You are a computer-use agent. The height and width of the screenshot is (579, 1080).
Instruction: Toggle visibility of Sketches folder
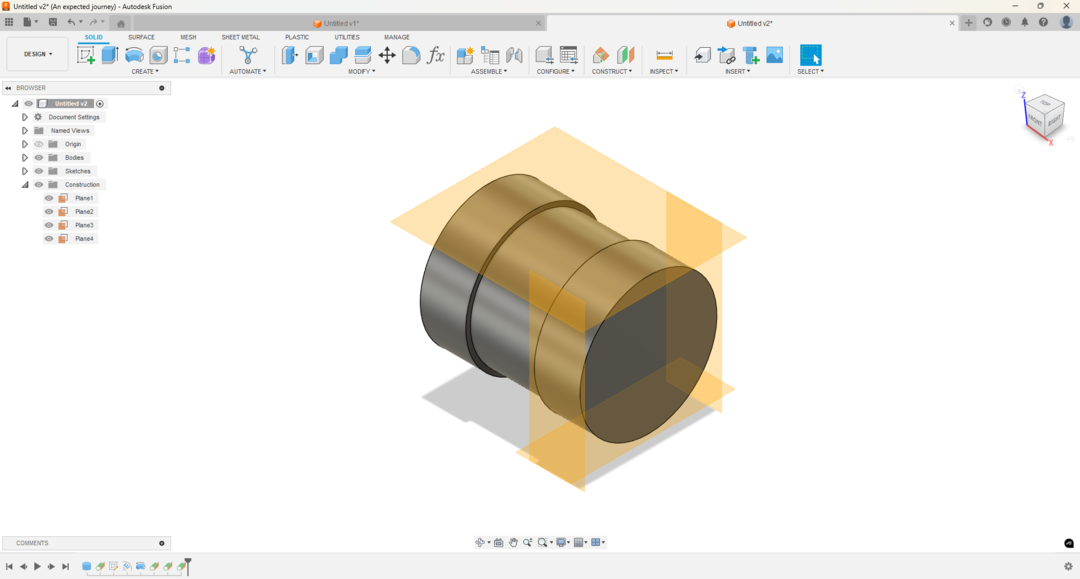(x=39, y=171)
